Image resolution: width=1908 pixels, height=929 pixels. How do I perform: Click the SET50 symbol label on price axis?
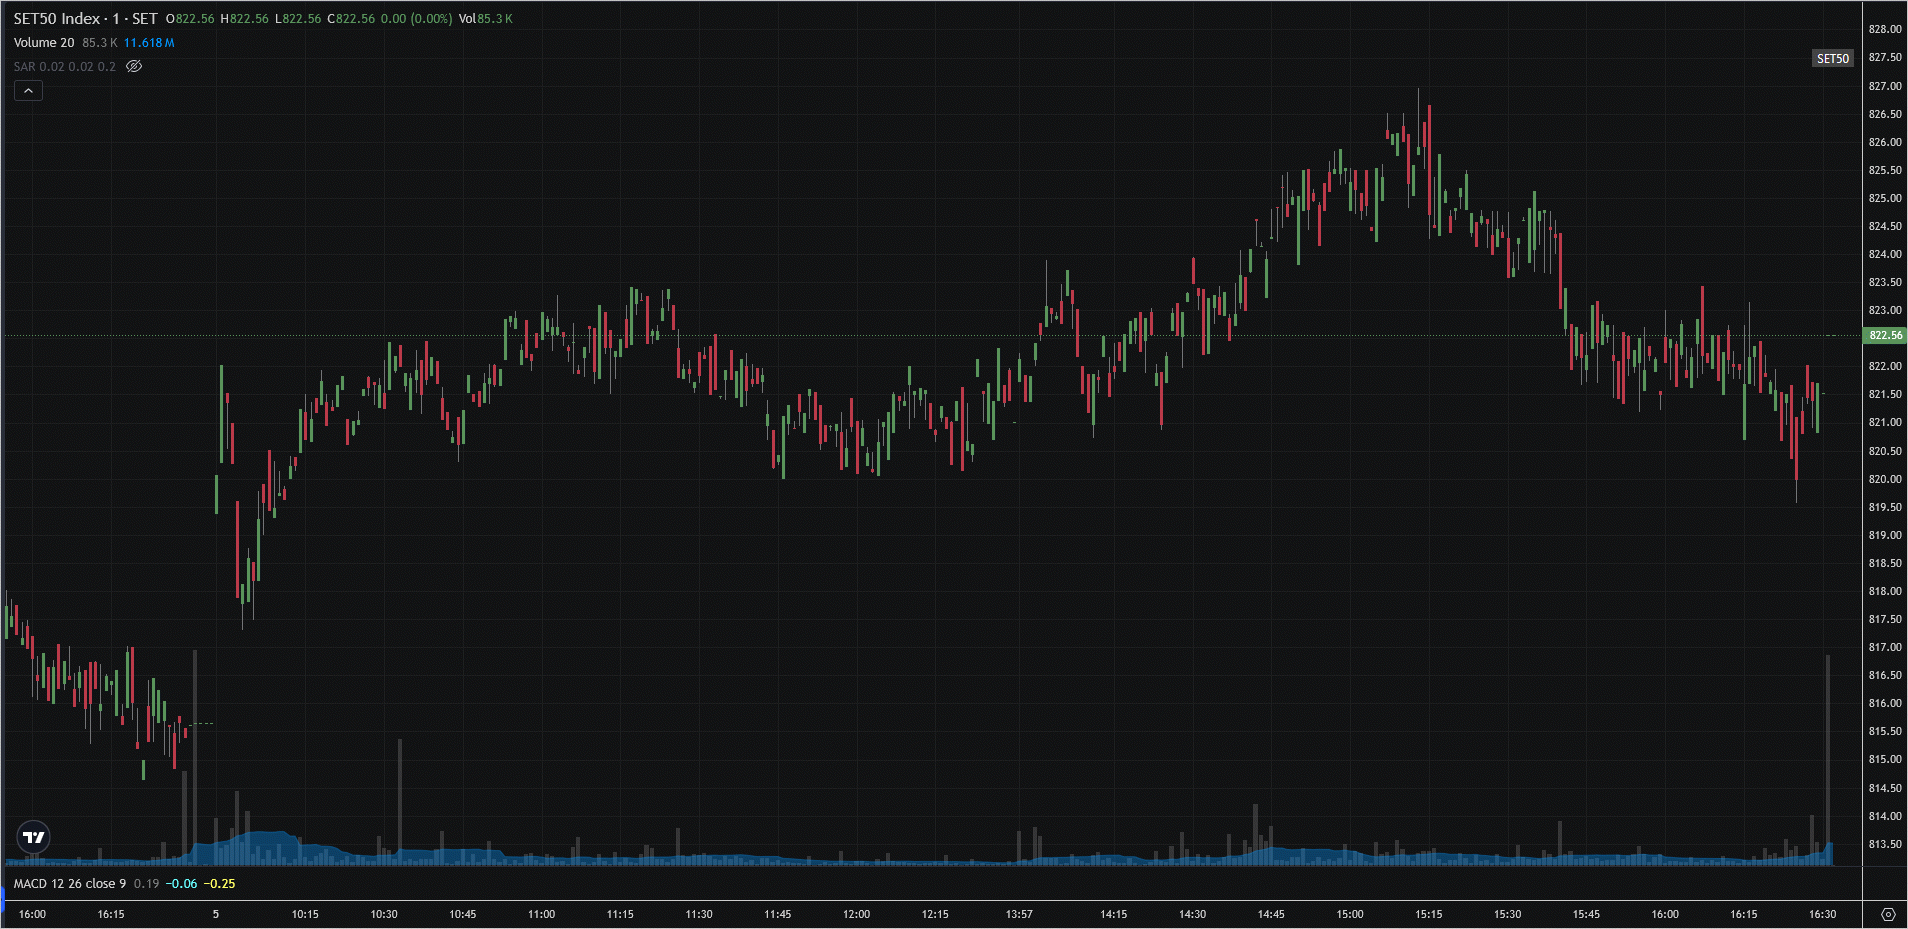[1832, 59]
